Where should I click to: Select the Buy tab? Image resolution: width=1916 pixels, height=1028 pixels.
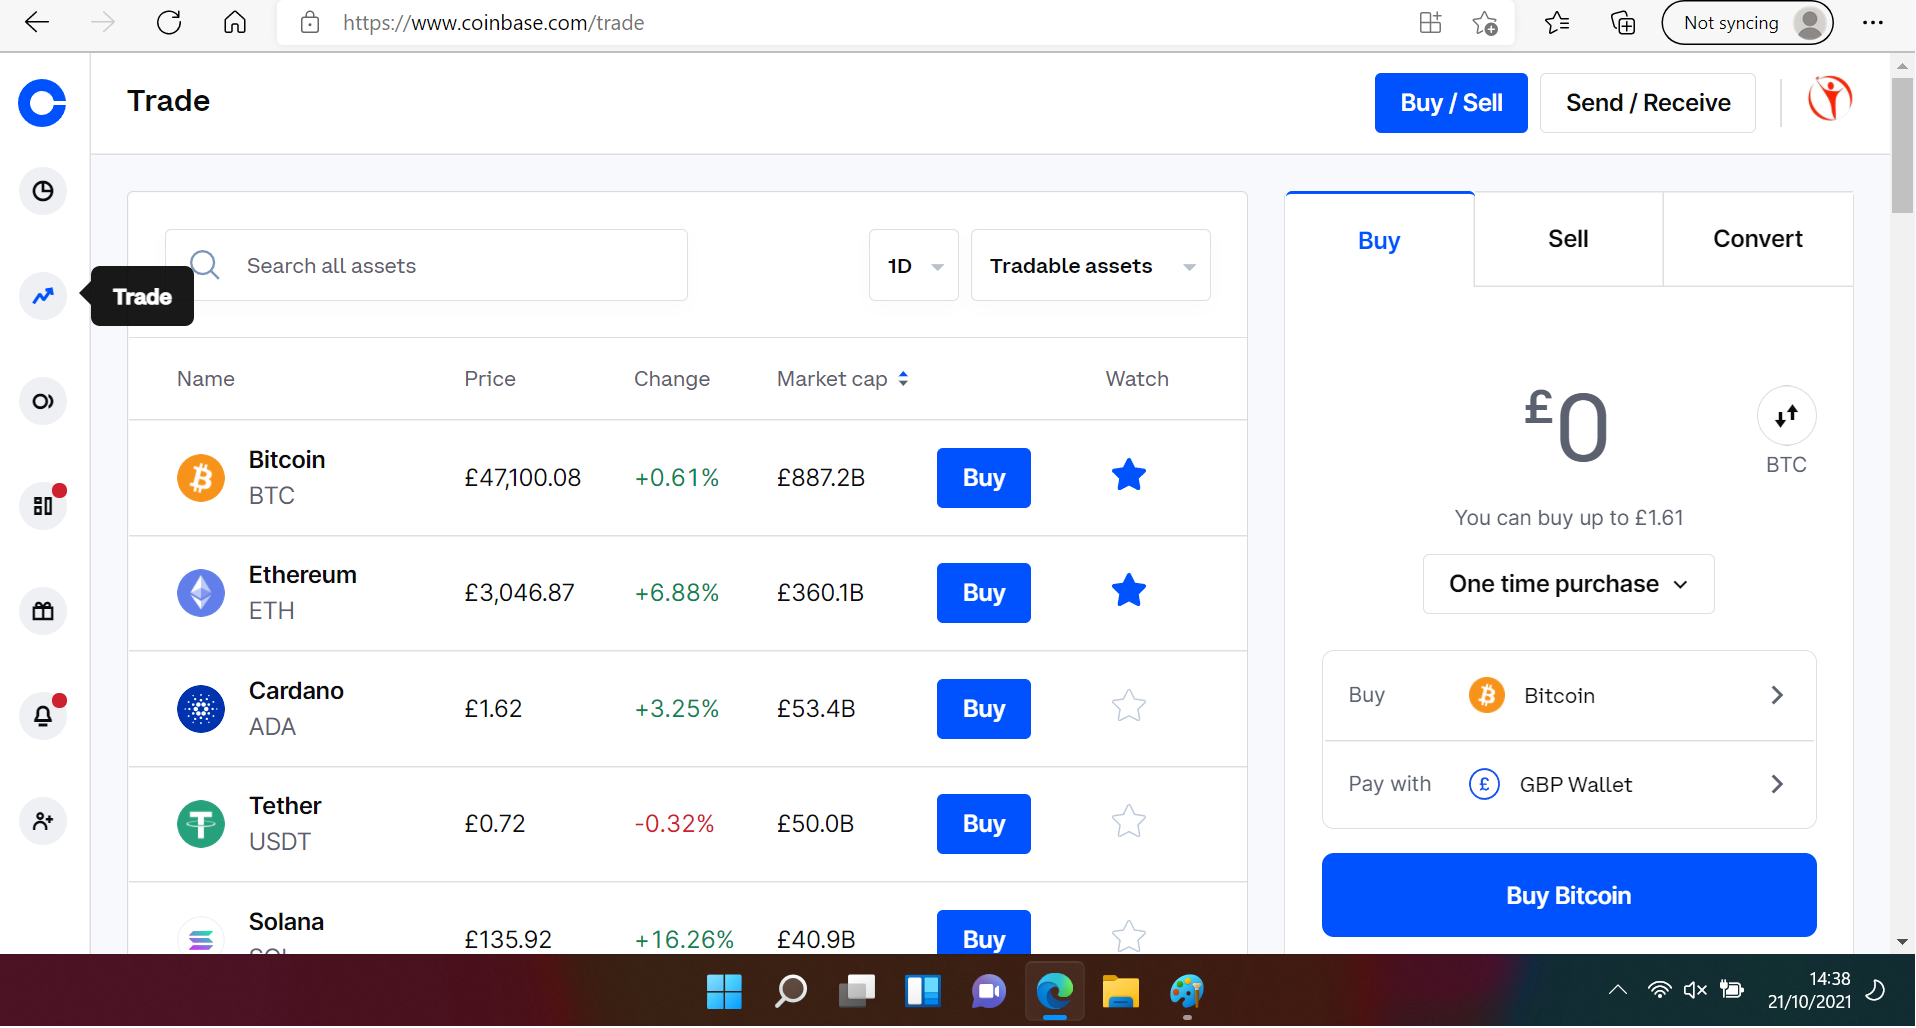[1379, 240]
